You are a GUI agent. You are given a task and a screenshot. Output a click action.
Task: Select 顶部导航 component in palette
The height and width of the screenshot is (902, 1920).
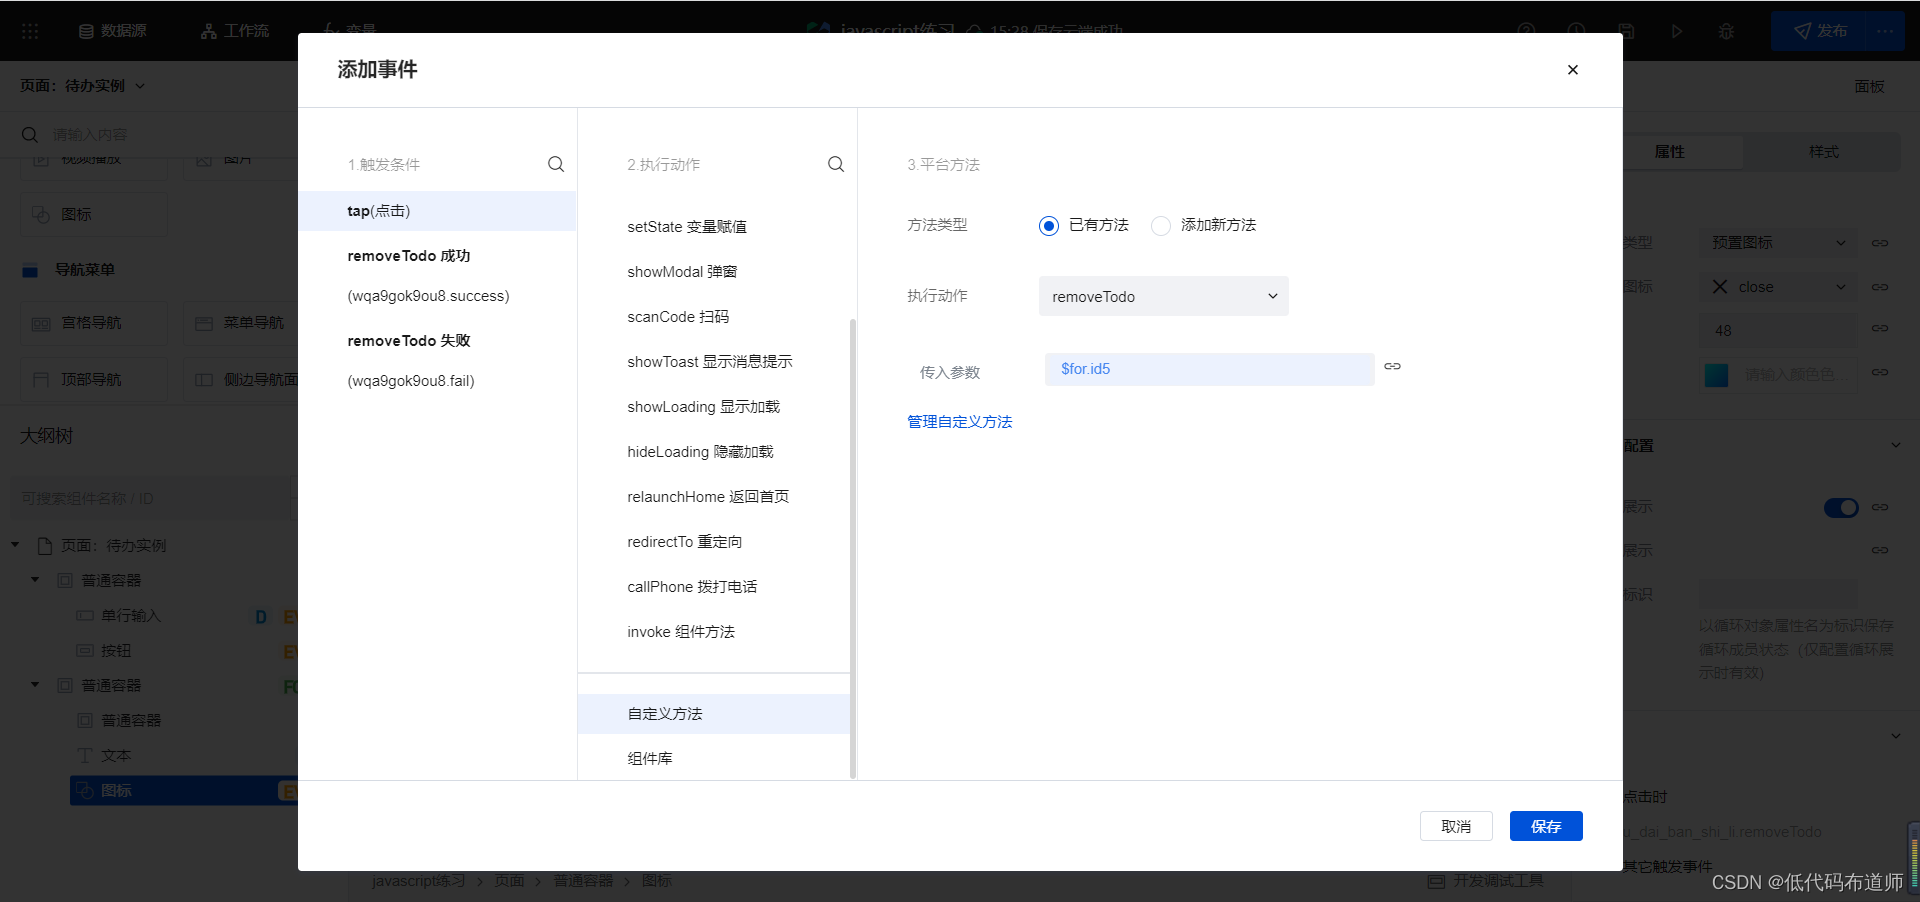[x=94, y=380]
